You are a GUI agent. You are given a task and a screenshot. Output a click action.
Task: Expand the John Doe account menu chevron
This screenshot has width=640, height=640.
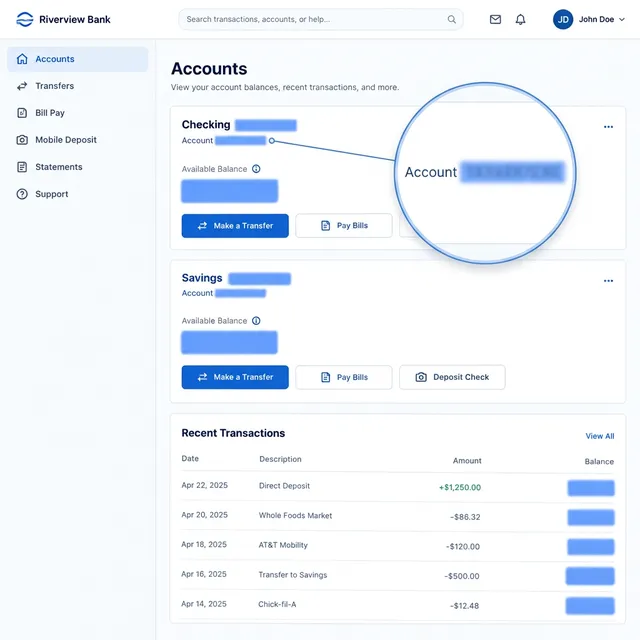click(x=622, y=19)
